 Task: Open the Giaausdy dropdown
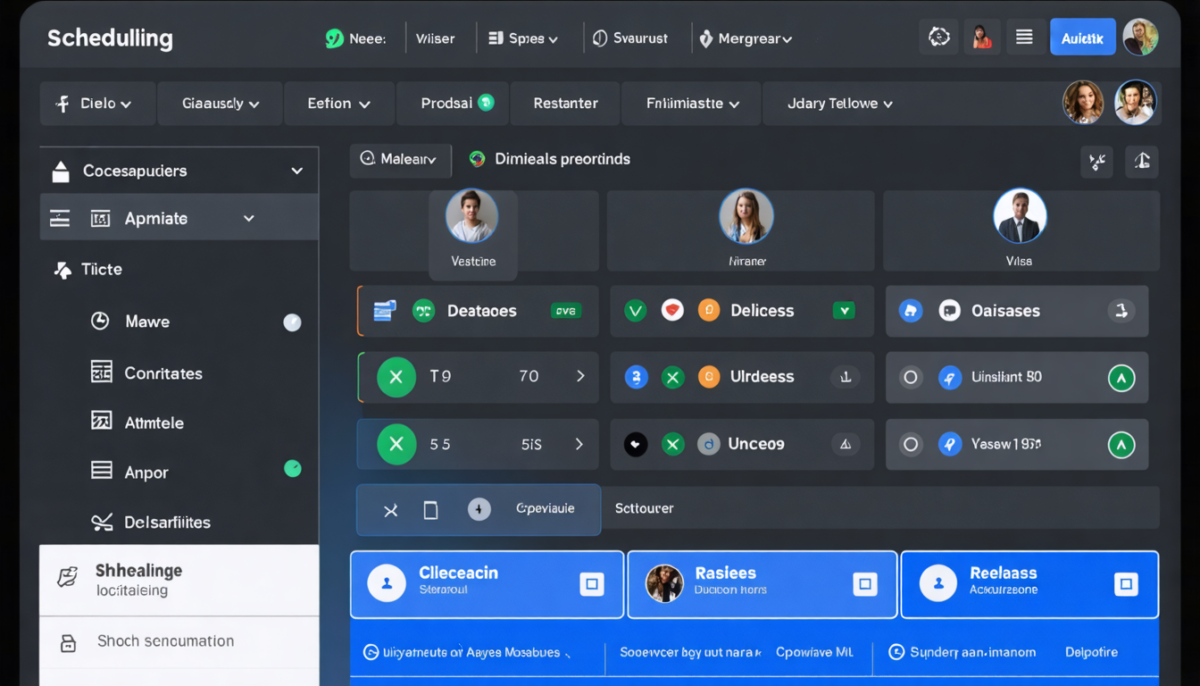(221, 103)
